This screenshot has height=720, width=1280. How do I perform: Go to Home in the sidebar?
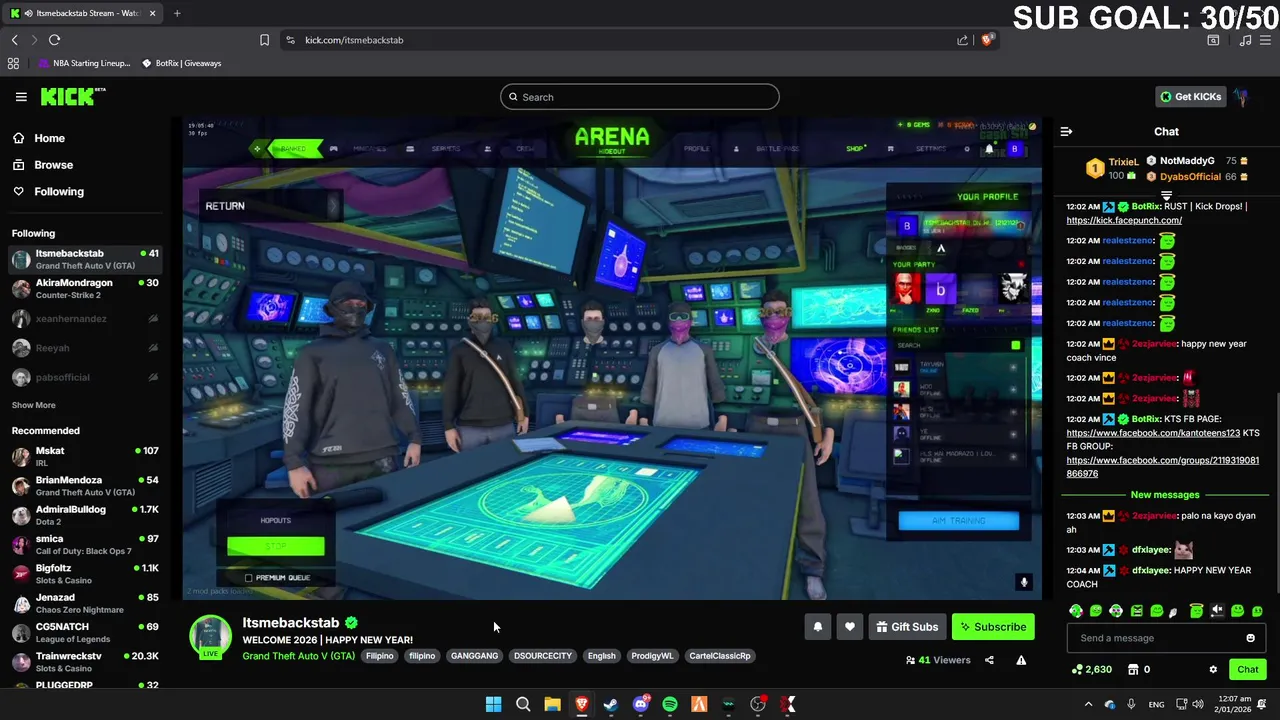click(x=49, y=138)
